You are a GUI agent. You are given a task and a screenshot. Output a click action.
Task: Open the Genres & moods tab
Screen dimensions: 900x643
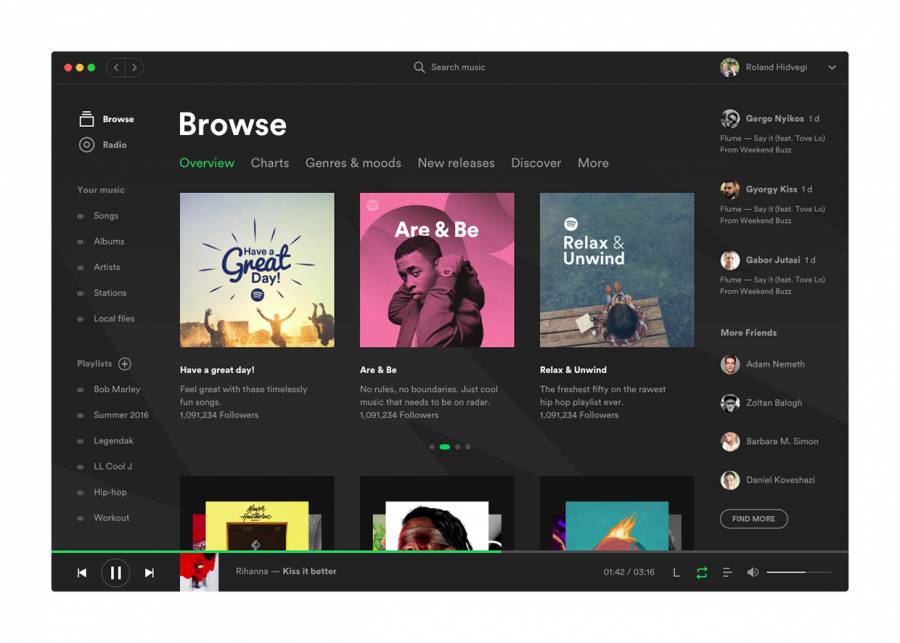[x=353, y=163]
